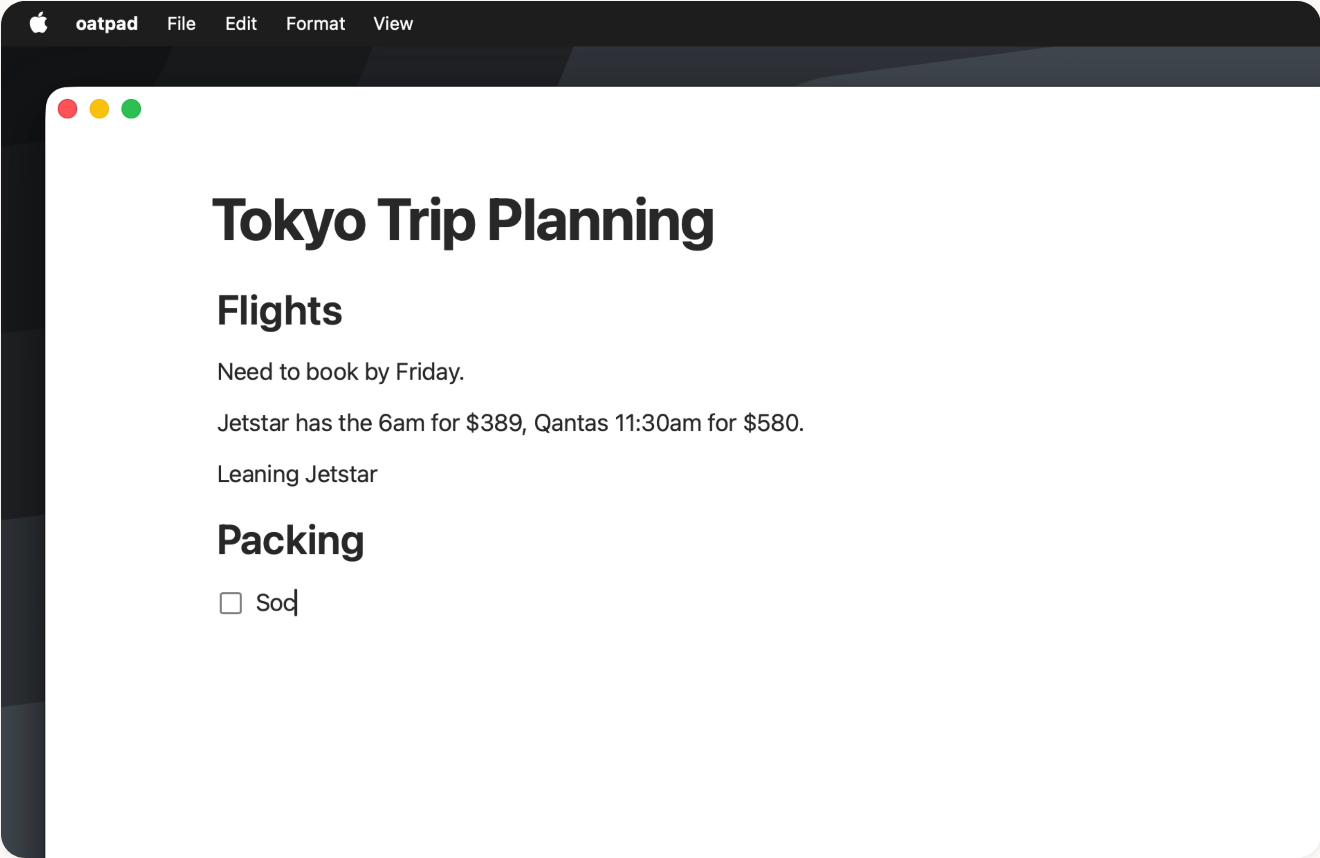The image size is (1320, 858).
Task: Close the oatpad window with red button
Action: [68, 109]
